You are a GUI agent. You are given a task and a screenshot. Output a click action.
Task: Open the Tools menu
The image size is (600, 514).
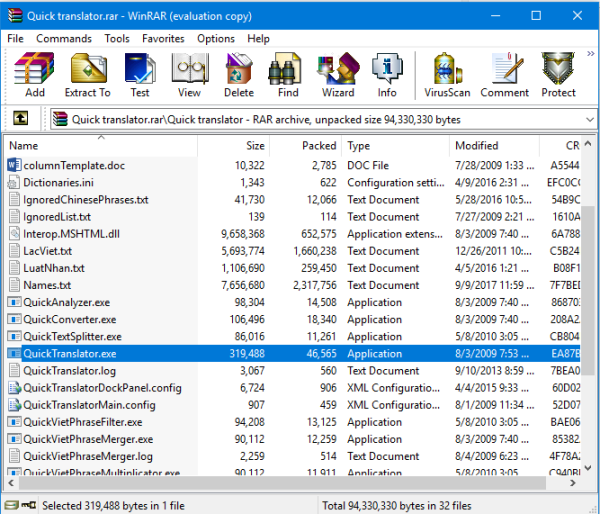point(117,39)
